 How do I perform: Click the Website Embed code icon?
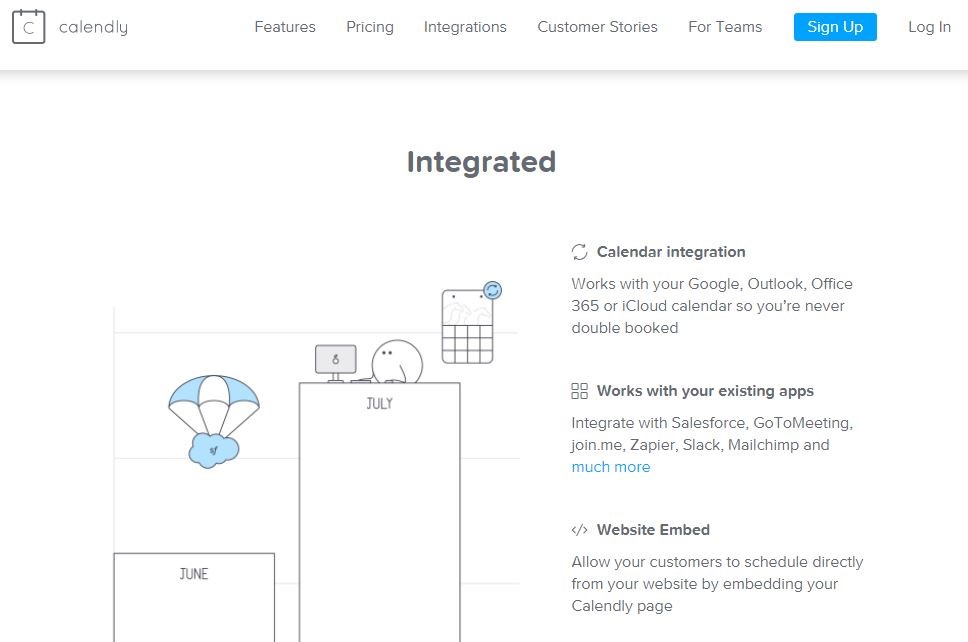click(x=579, y=530)
